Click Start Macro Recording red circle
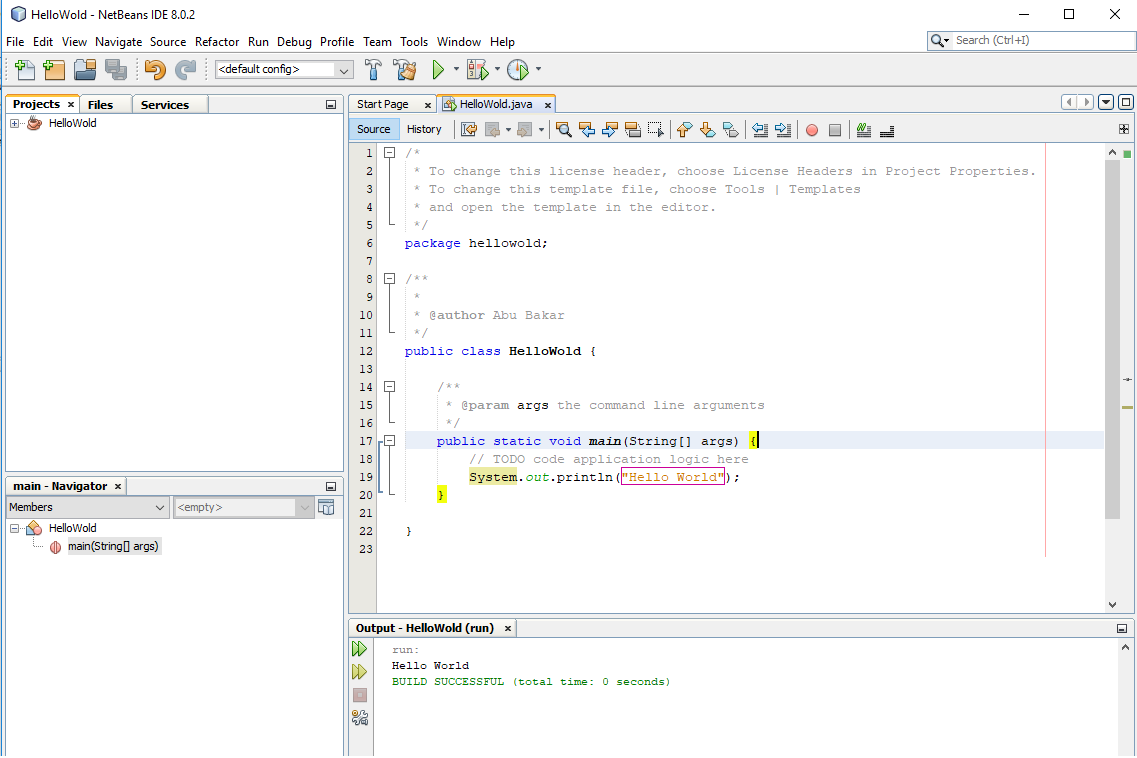 tap(812, 130)
